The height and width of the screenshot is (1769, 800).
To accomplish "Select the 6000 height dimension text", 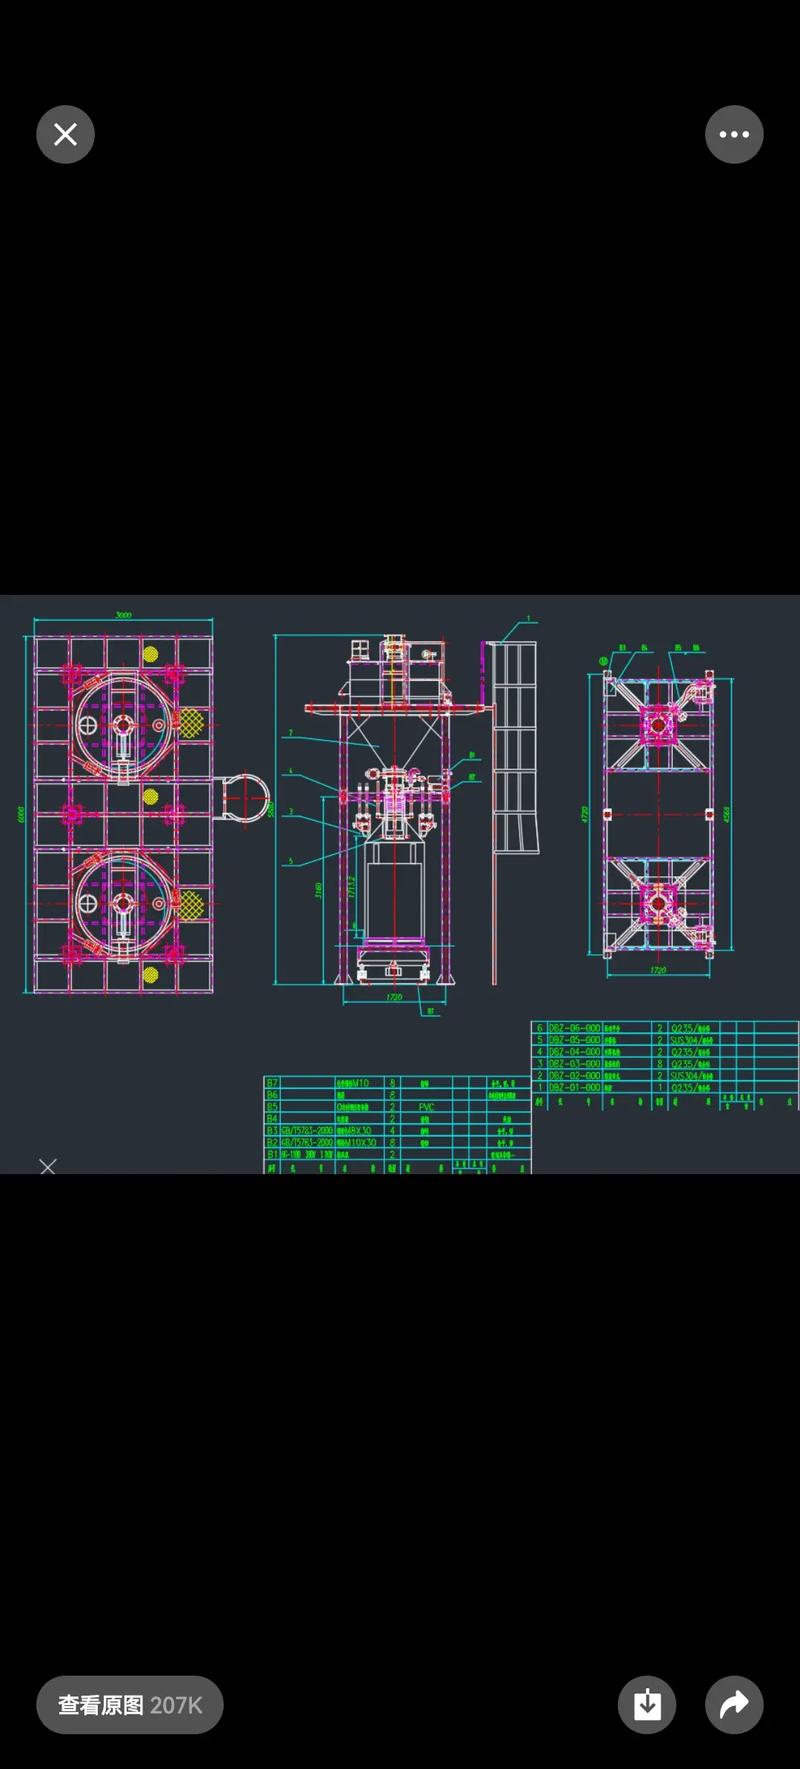I will point(20,815).
